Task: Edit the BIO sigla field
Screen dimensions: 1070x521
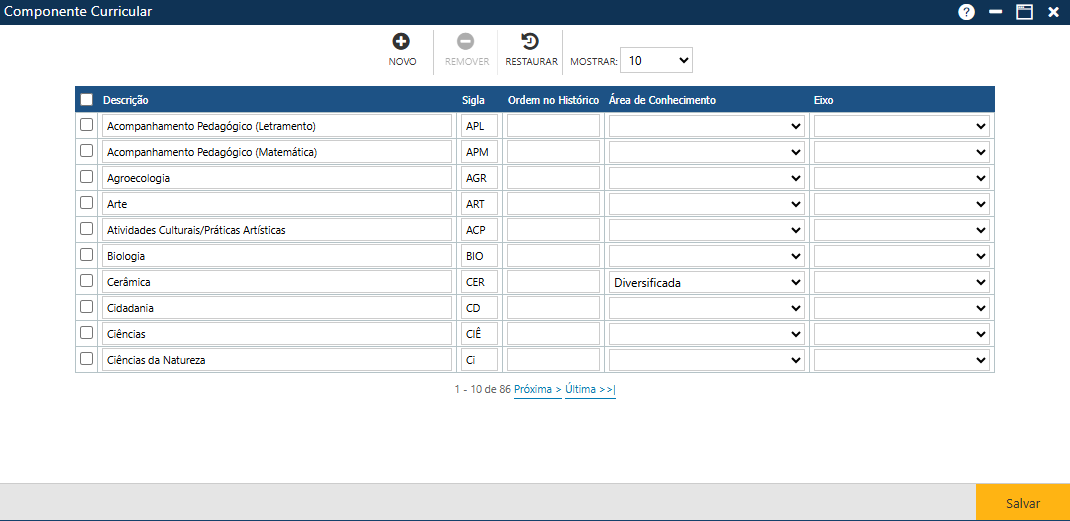Action: [480, 255]
